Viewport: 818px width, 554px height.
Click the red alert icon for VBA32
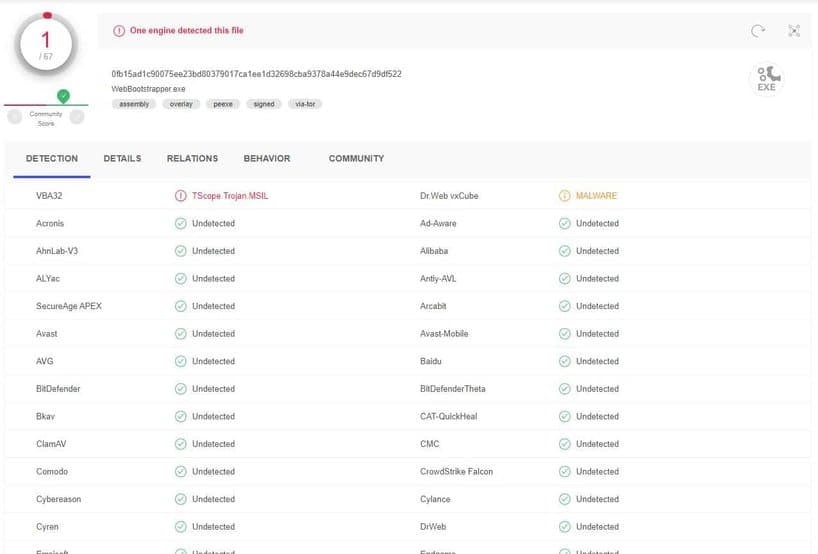click(181, 196)
